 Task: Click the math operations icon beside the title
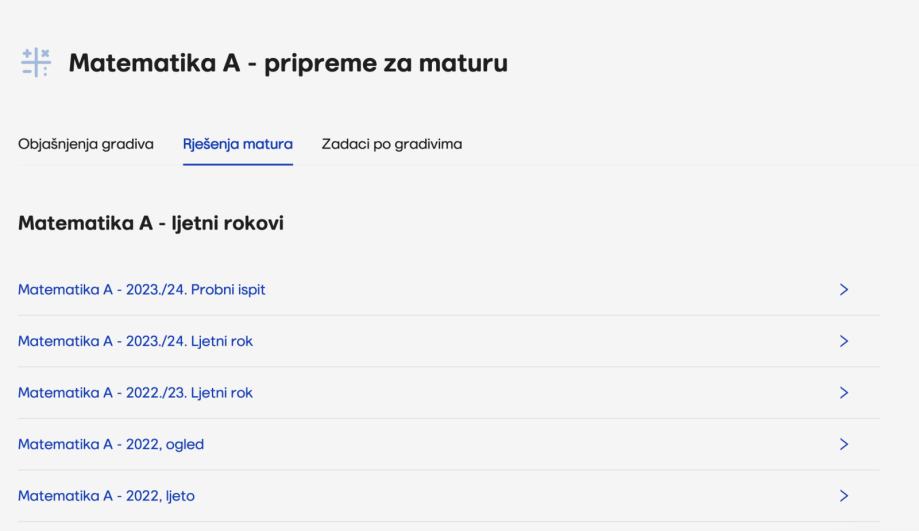[x=33, y=63]
